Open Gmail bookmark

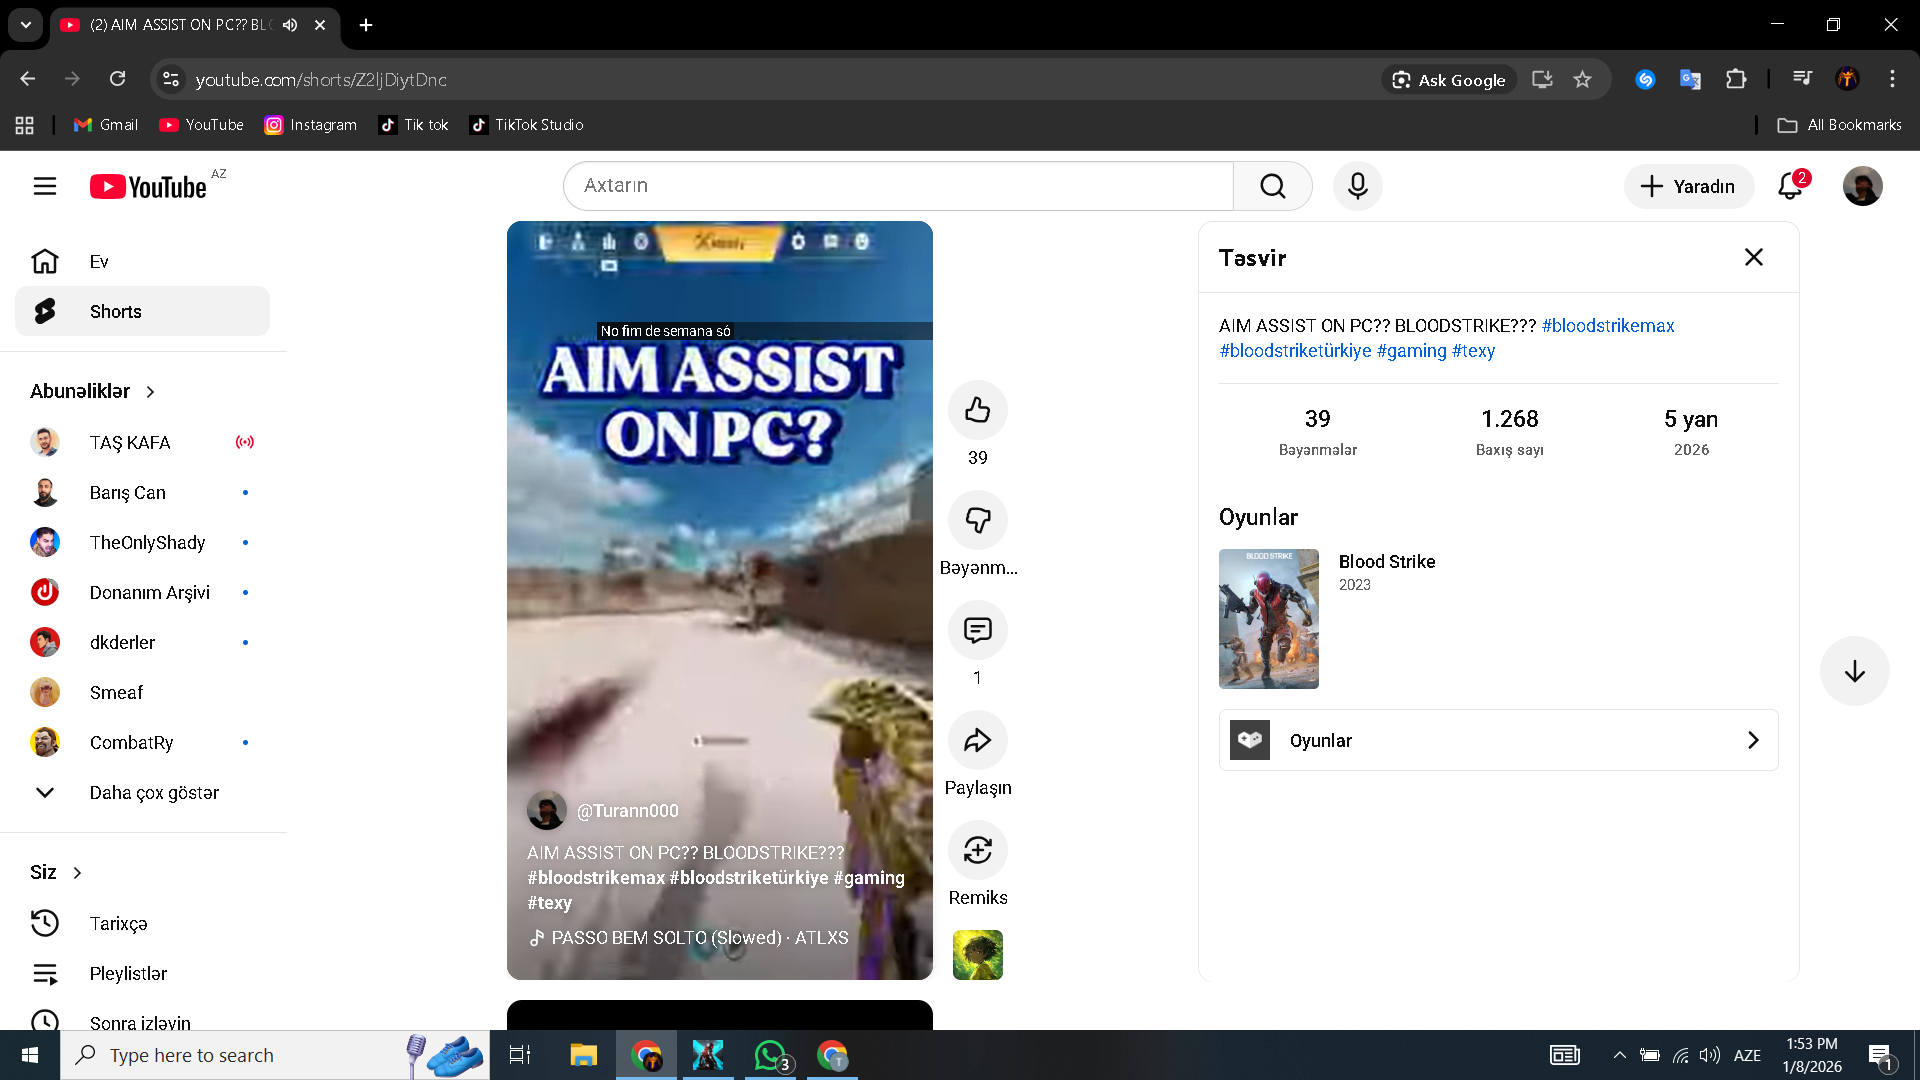[106, 125]
